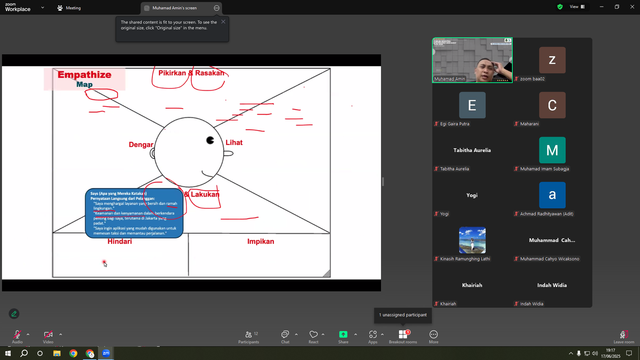The width and height of the screenshot is (640, 360).
Task: Select the Muhamad Imam Subagja participant tile
Action: coord(552,150)
